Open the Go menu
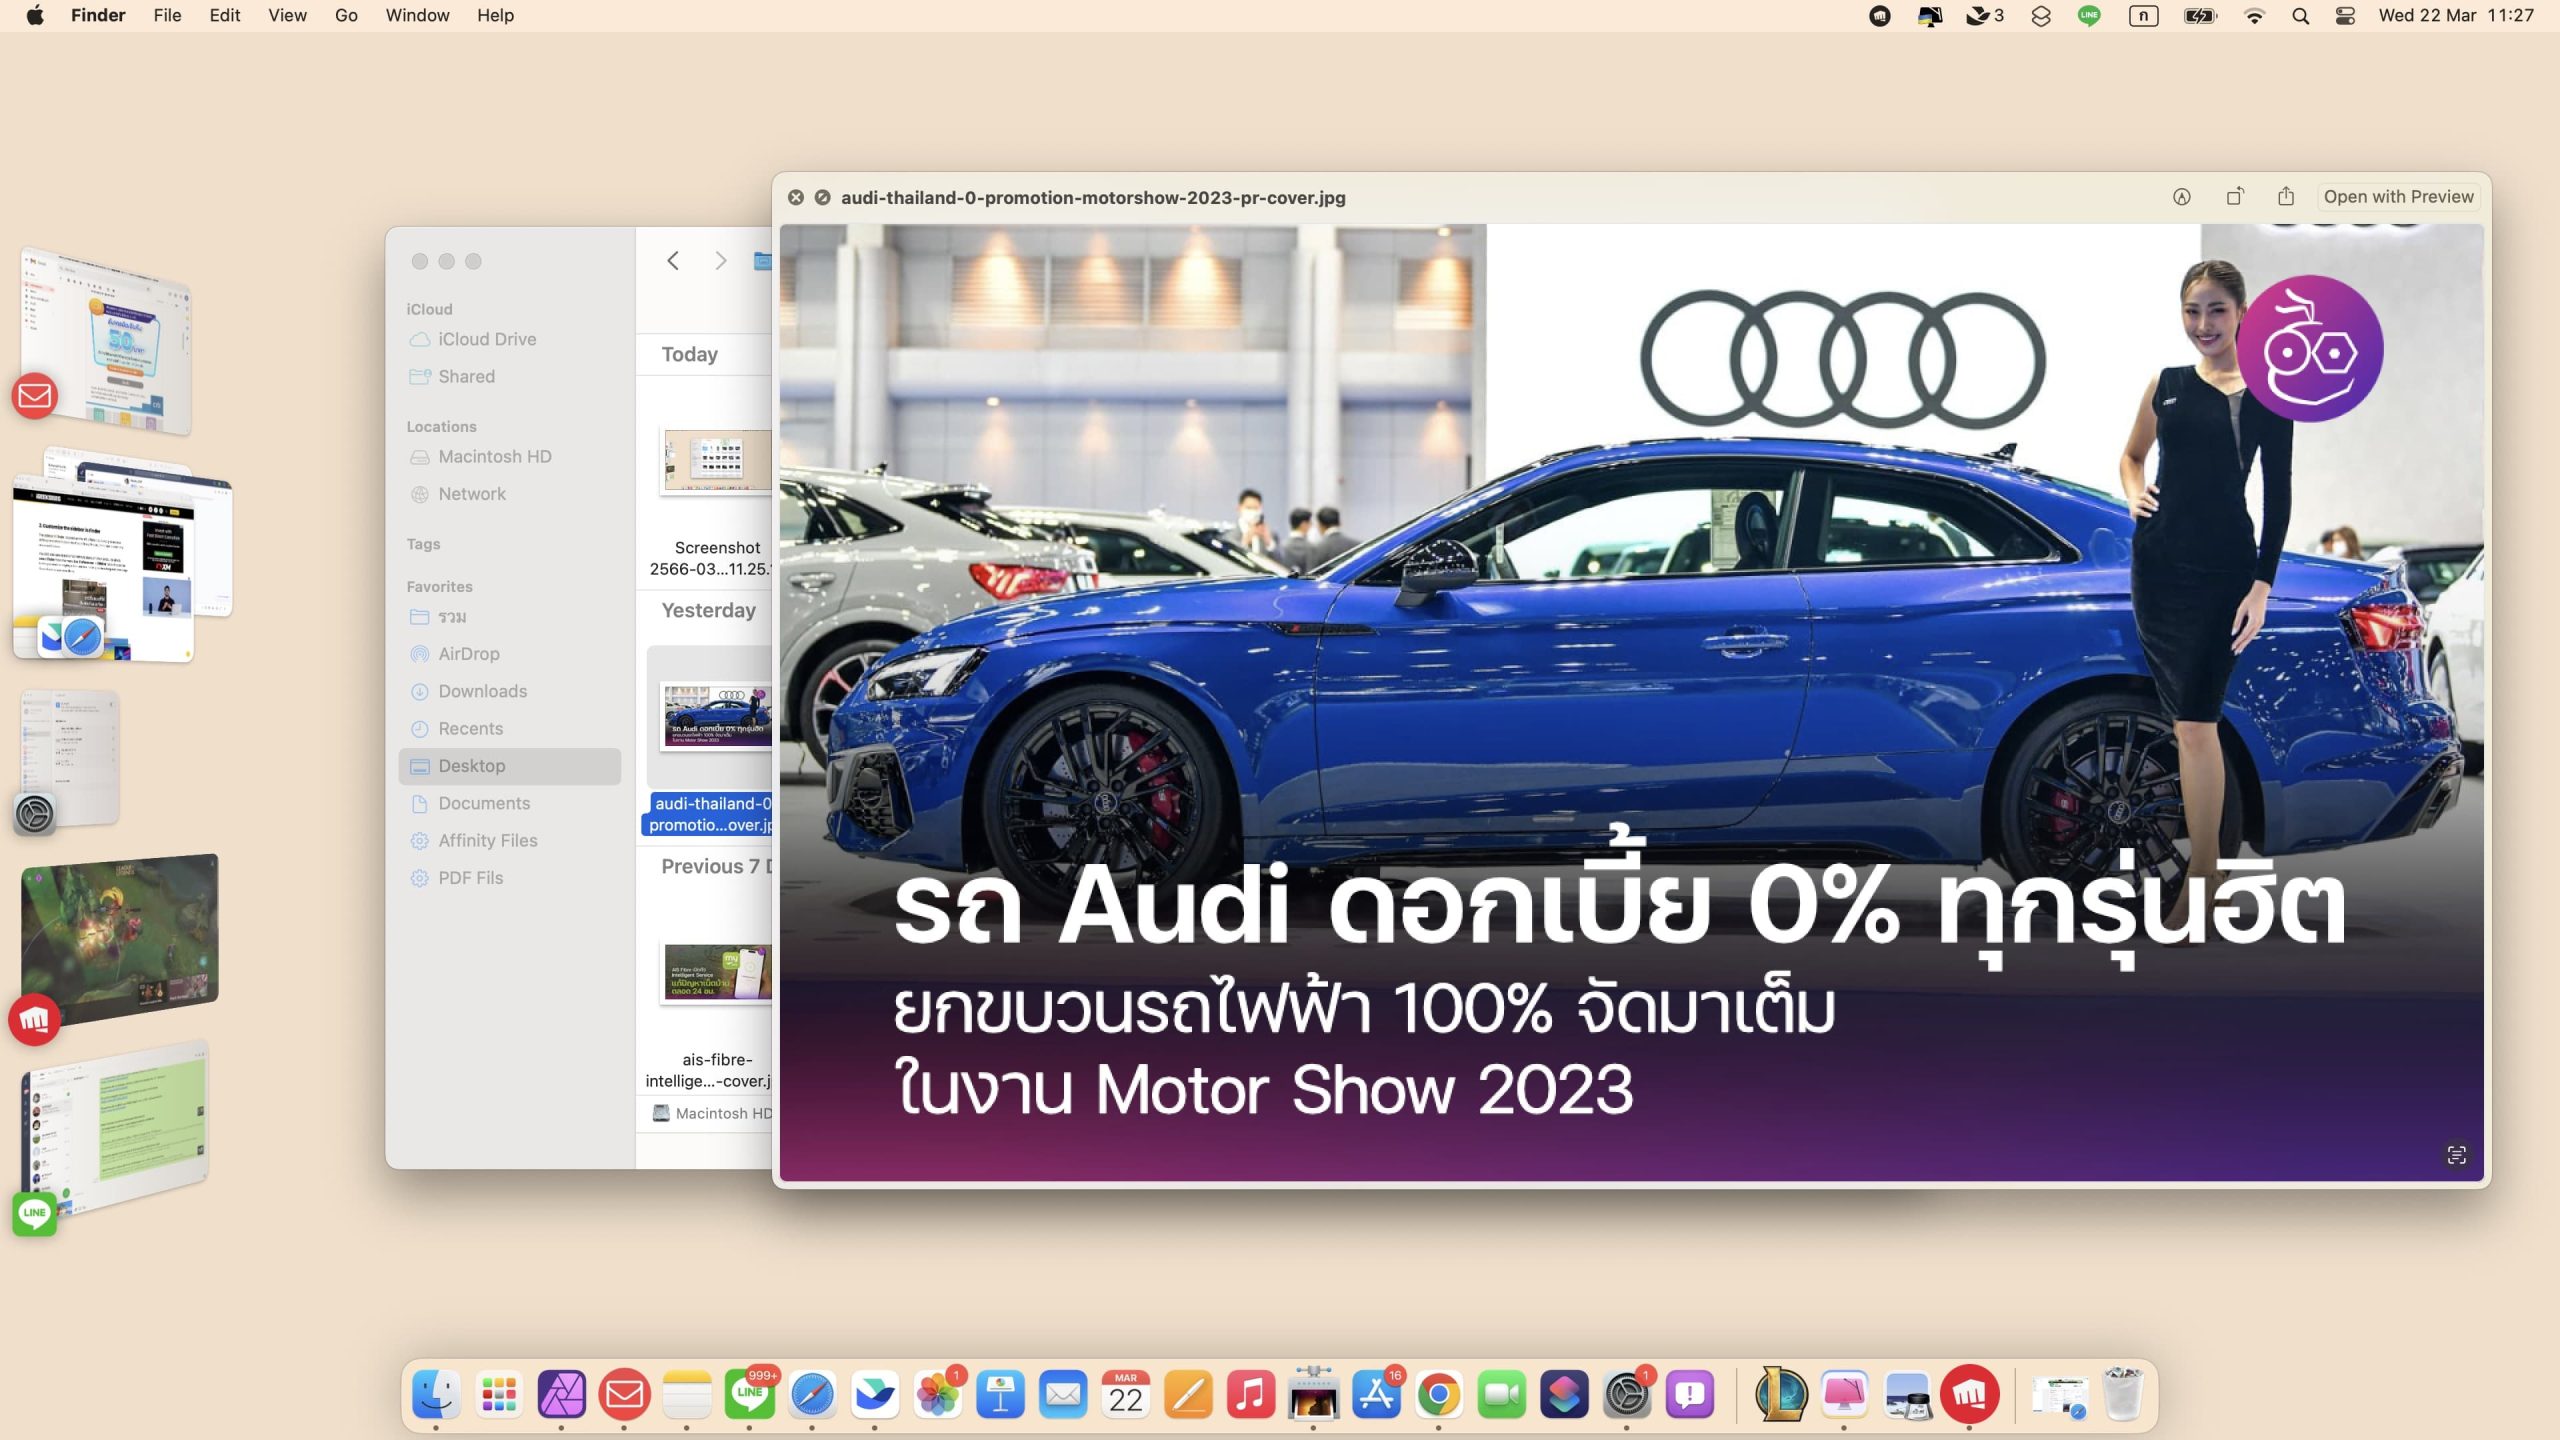Viewport: 2560px width, 1440px height. (346, 16)
